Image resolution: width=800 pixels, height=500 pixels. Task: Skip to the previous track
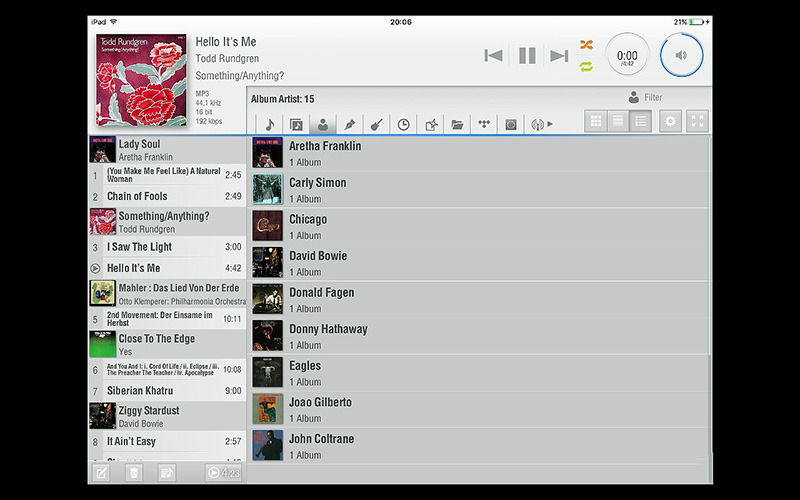point(493,56)
